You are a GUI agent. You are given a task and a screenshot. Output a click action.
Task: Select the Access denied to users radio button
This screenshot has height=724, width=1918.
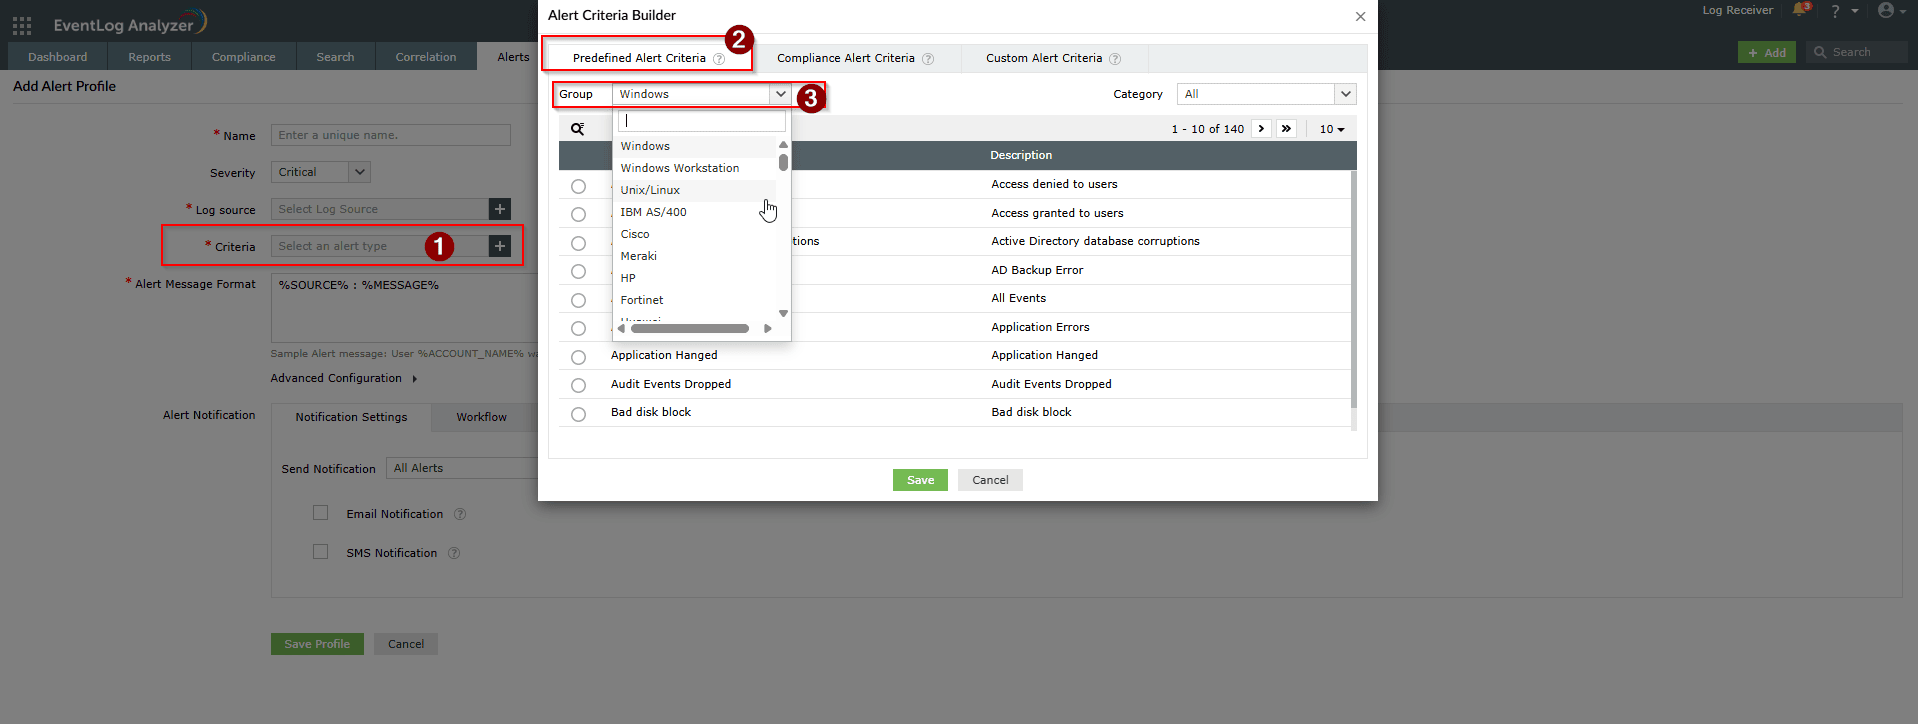578,186
